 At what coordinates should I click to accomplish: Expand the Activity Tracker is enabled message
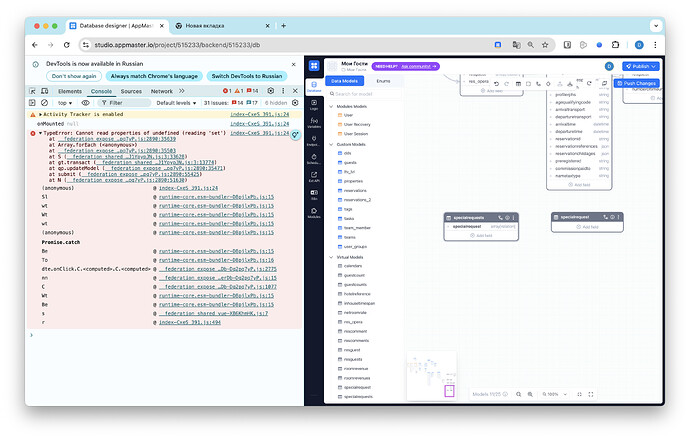tap(40, 114)
